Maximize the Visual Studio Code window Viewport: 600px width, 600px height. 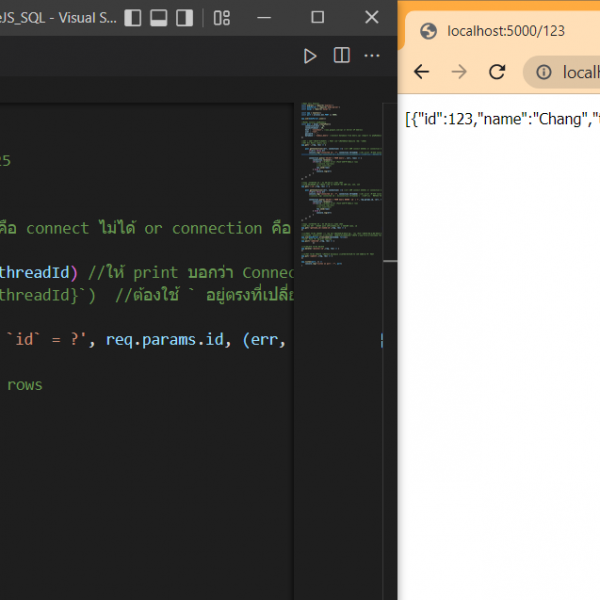317,18
